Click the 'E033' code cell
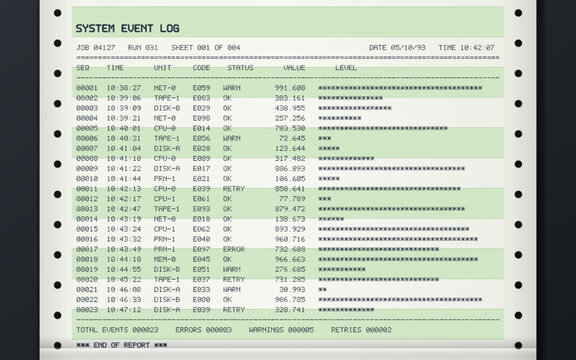Screen dimensions: 576x360 pyautogui.click(x=201, y=289)
